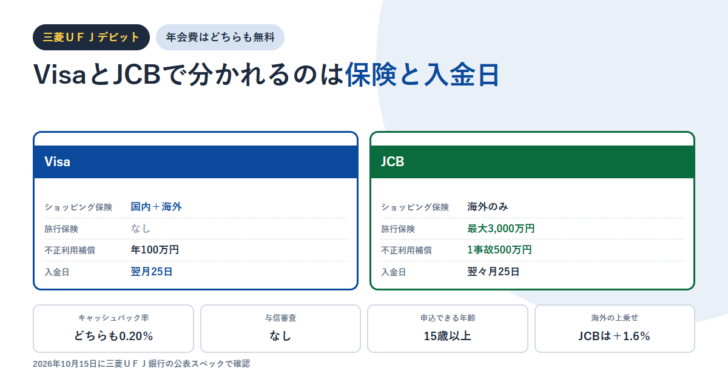Image resolution: width=728 pixels, height=382 pixels.
Task: Click the footnote dated 2026年10月15日
Action: tap(141, 364)
